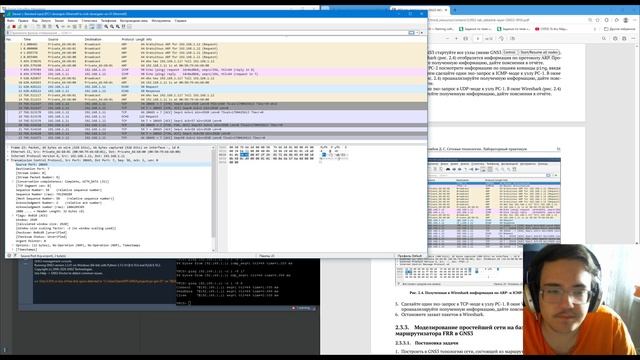Open the Инструменты menu in Wireshark
Screen dimensions: 640x360
click(x=161, y=20)
